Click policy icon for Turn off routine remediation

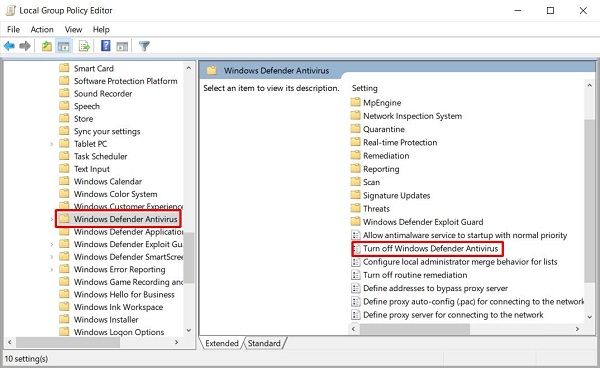coord(356,275)
